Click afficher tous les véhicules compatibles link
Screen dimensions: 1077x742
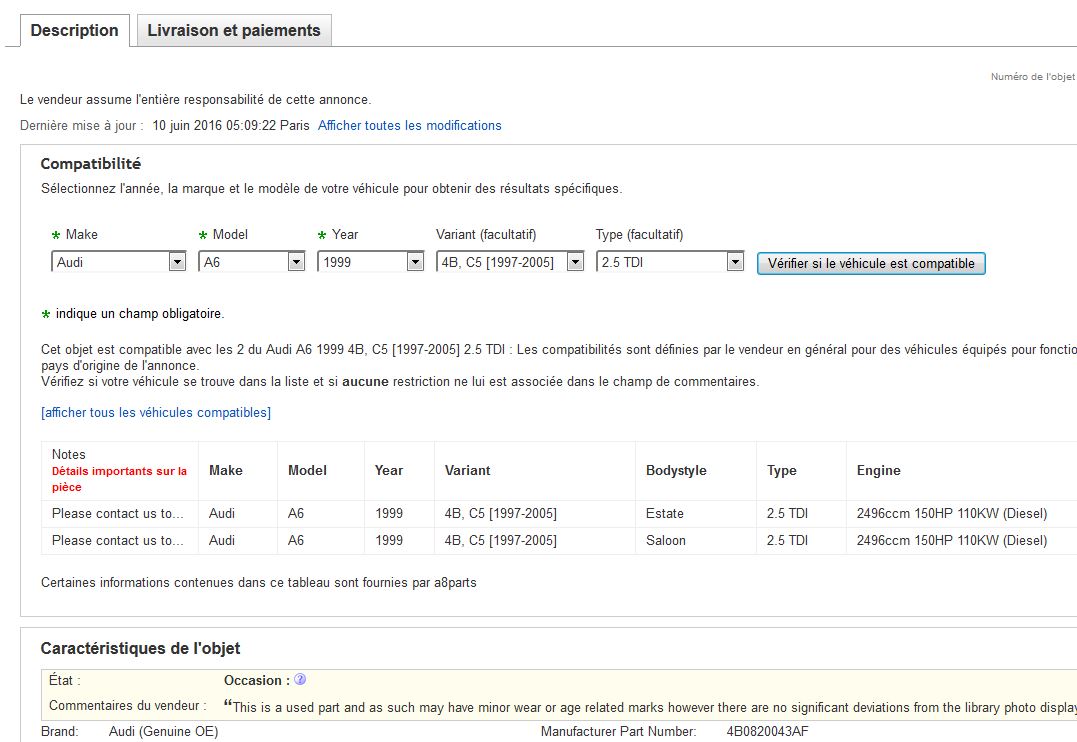(156, 413)
